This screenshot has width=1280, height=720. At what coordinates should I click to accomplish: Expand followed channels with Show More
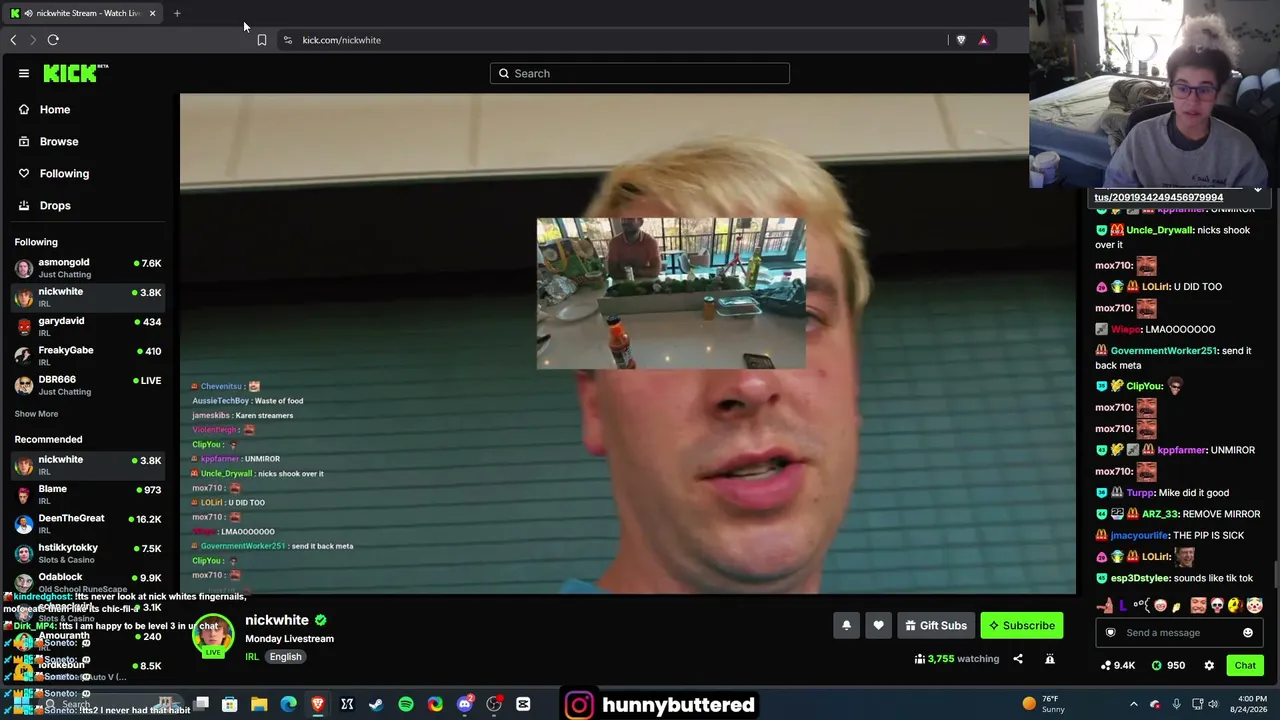click(36, 414)
